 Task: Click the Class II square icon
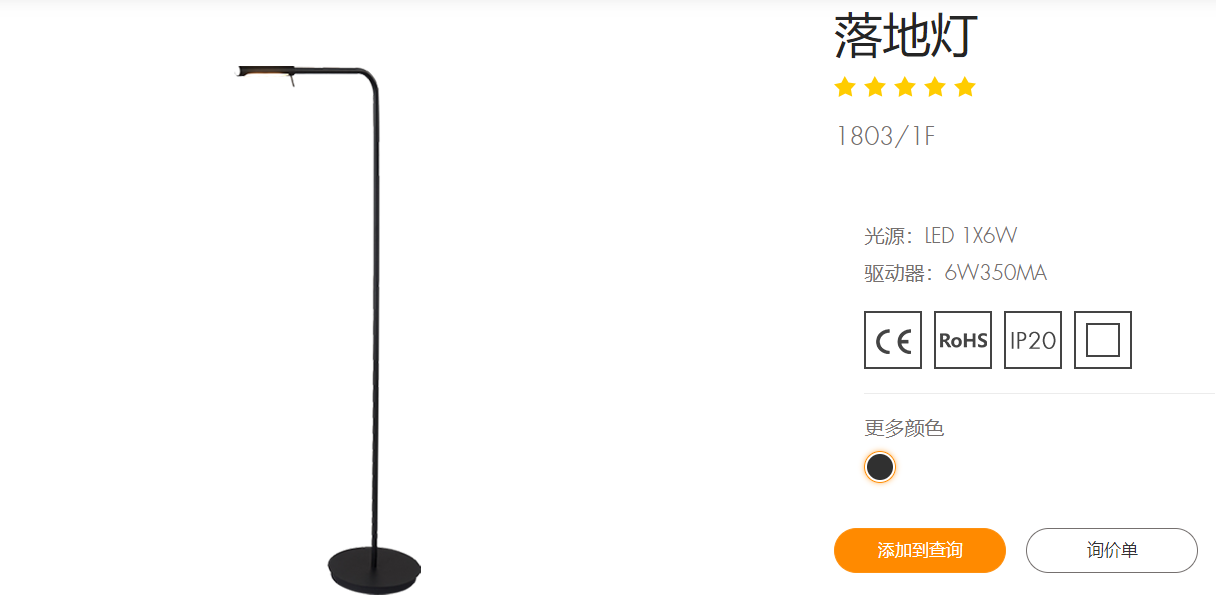[x=1103, y=340]
